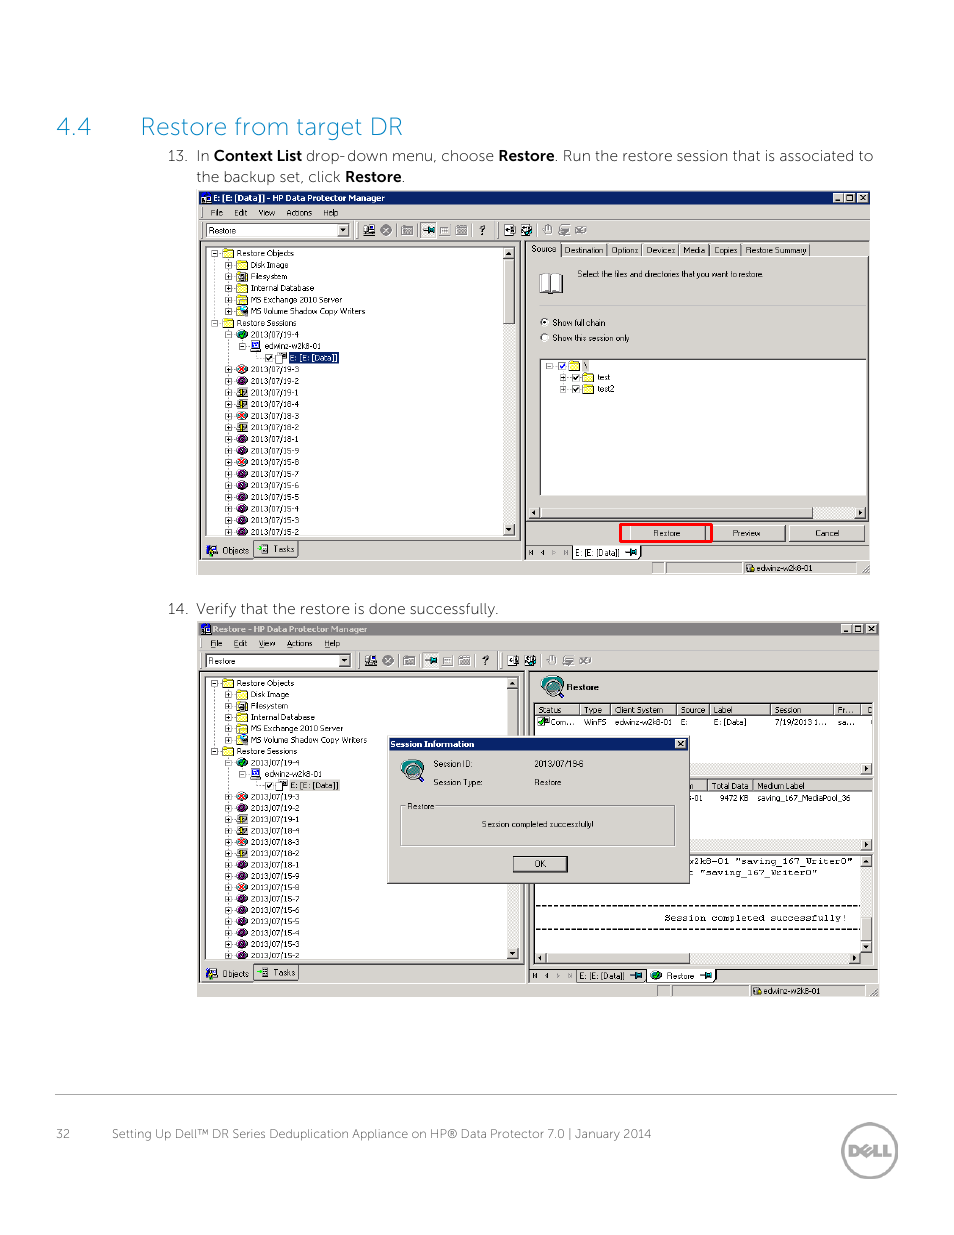Switch to the Destination tab
Viewport: 954px width, 1235px height.
pos(583,250)
